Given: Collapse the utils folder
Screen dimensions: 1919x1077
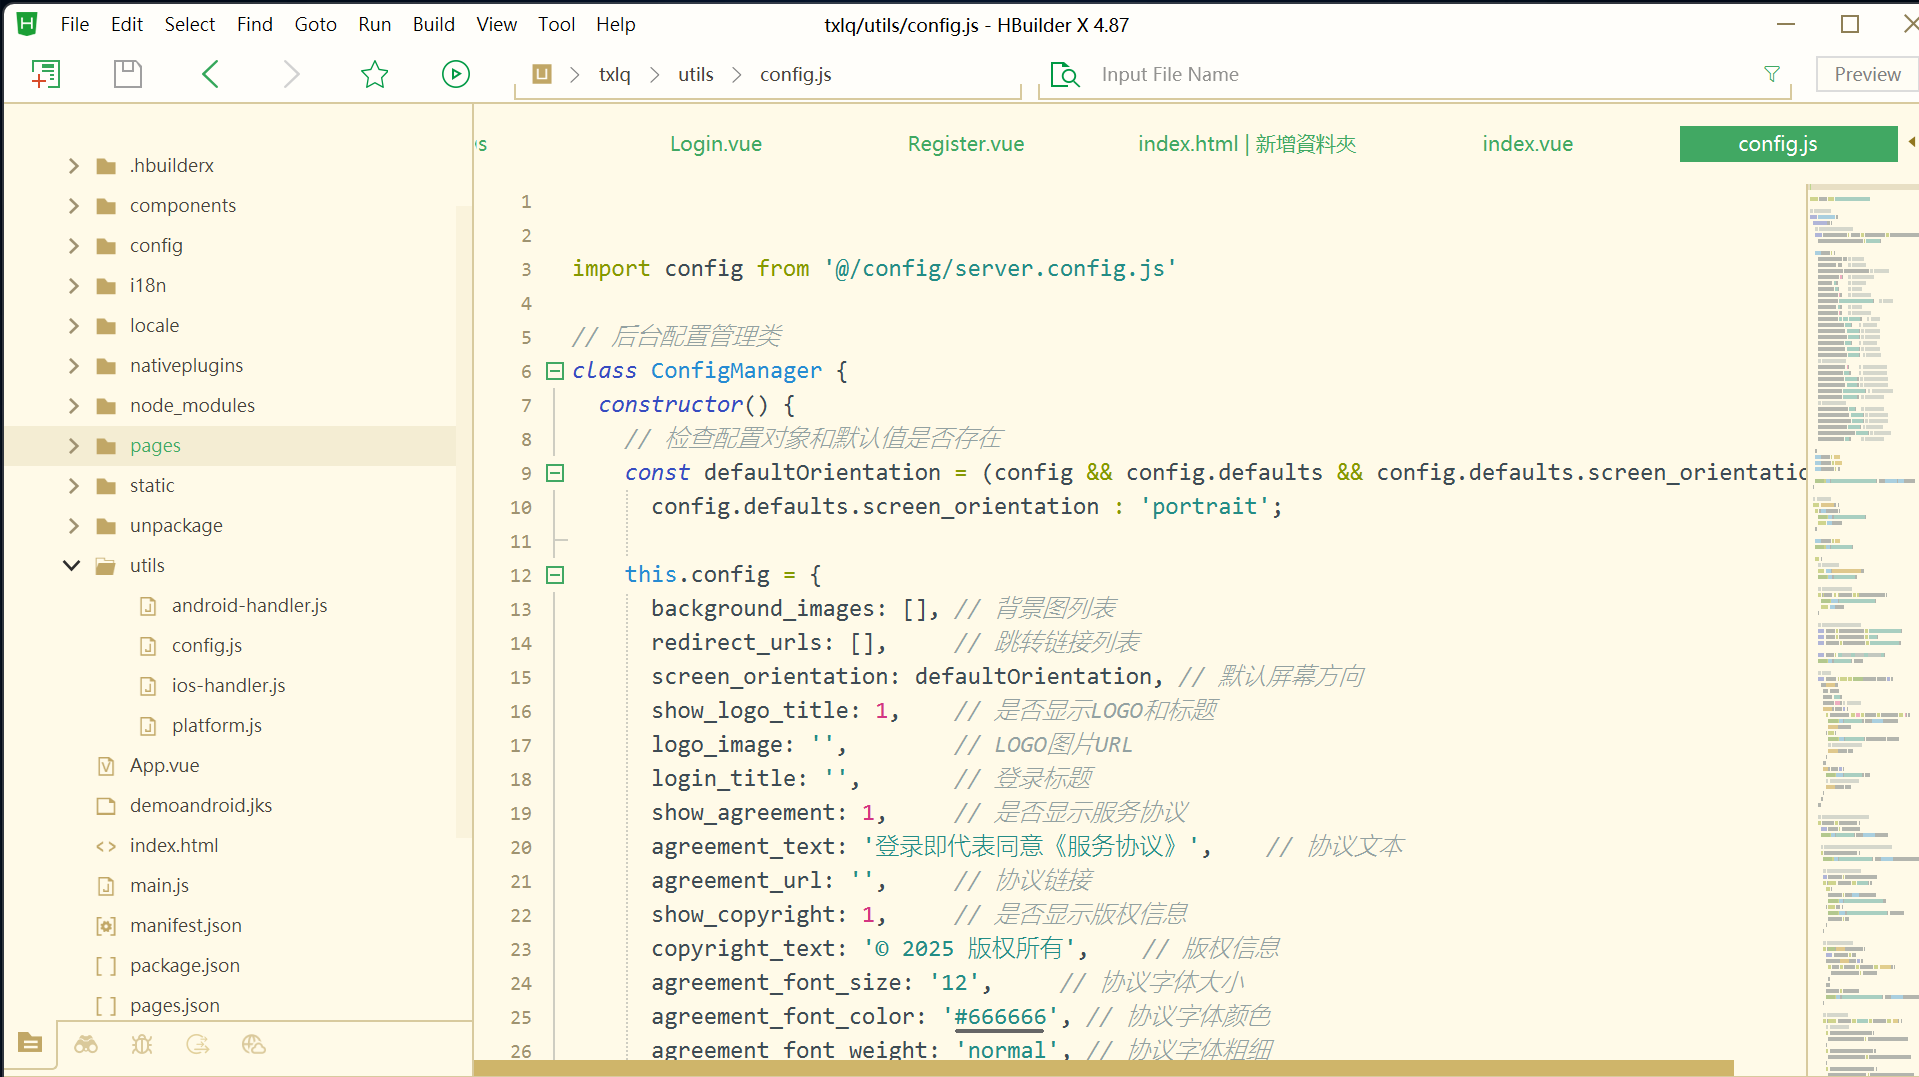Looking at the screenshot, I should (x=72, y=566).
